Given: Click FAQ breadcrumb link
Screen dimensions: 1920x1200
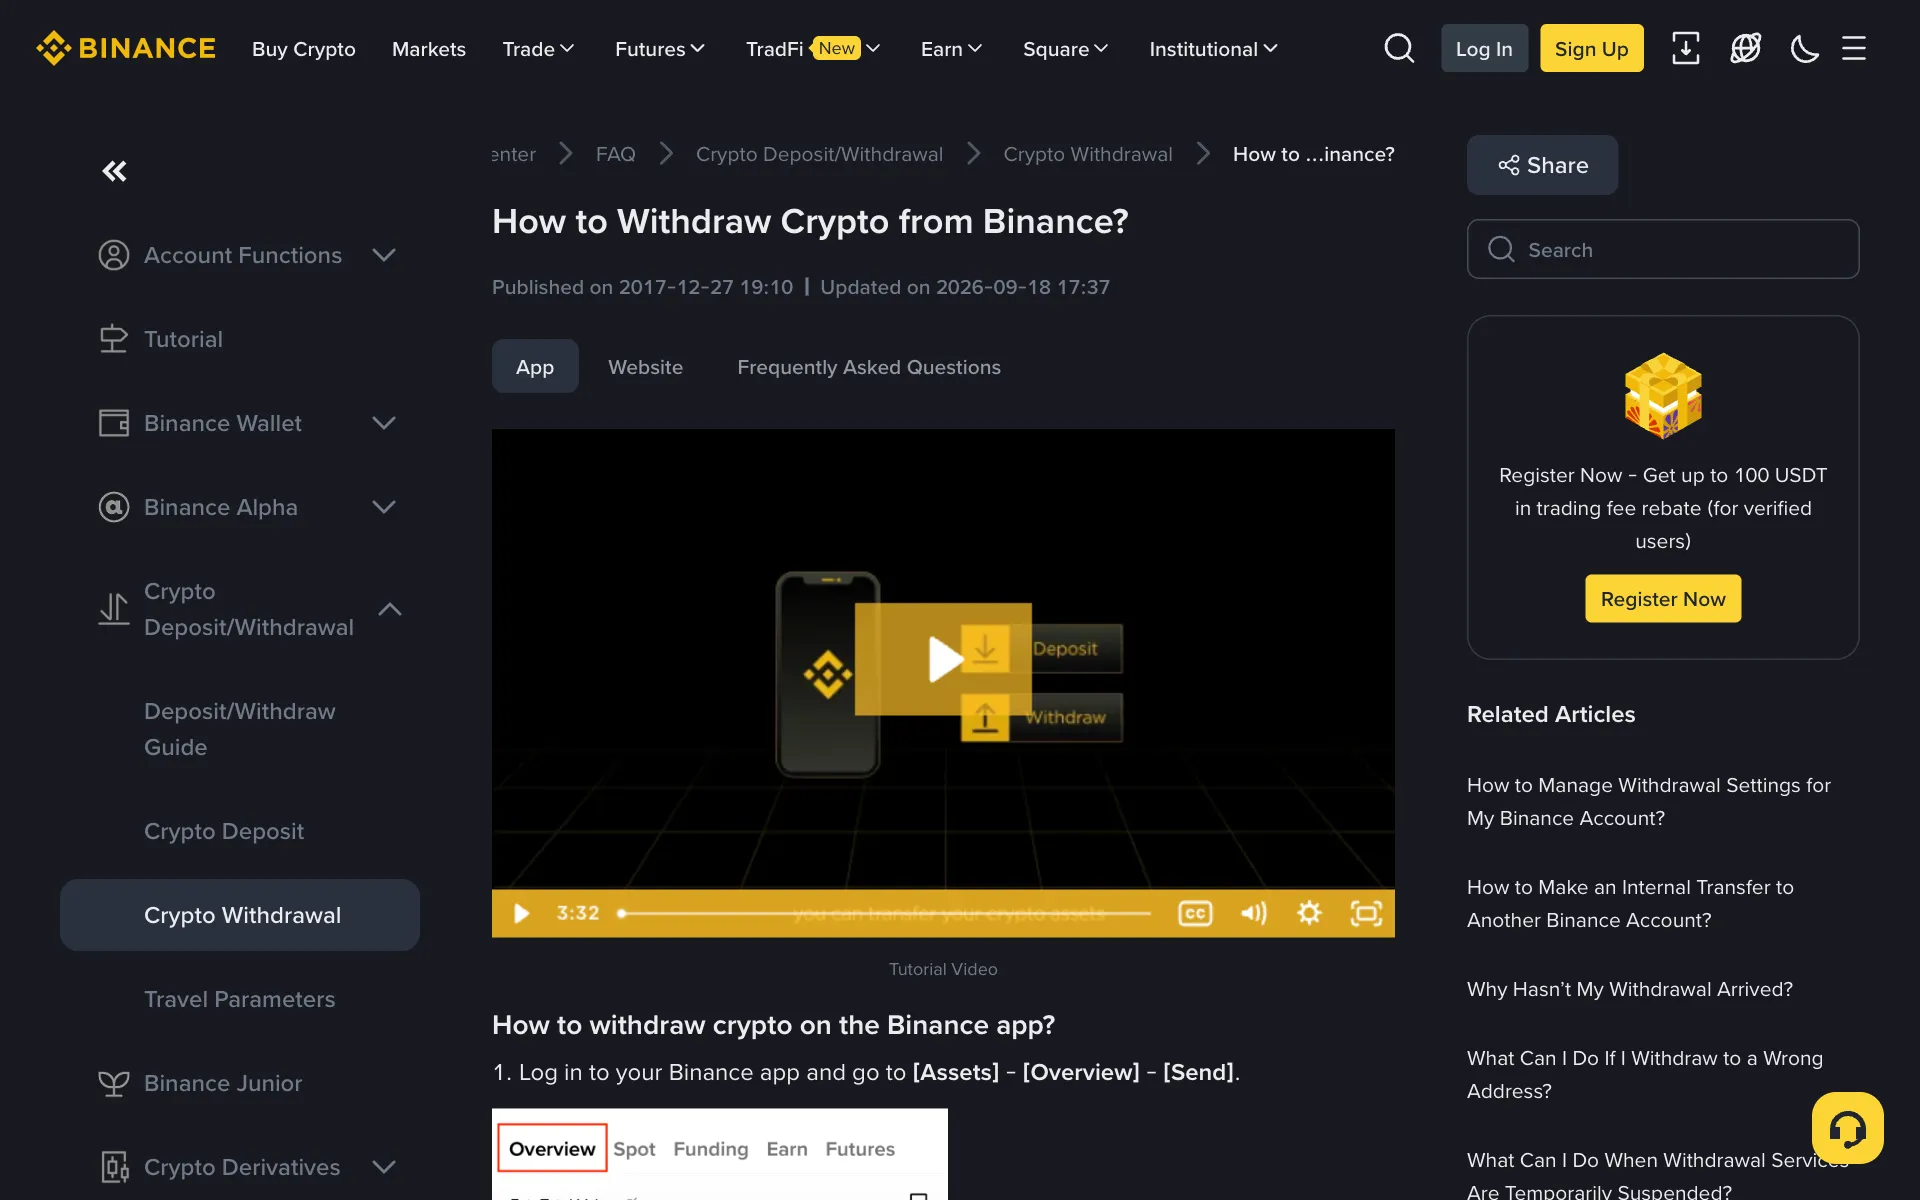Looking at the screenshot, I should (615, 154).
